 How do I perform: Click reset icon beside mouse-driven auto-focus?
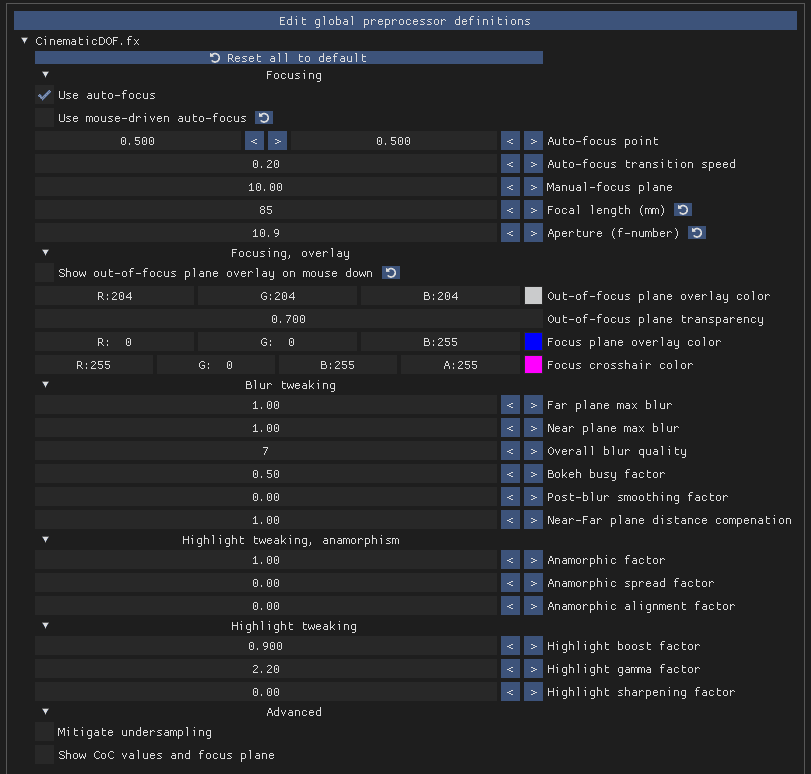[264, 118]
